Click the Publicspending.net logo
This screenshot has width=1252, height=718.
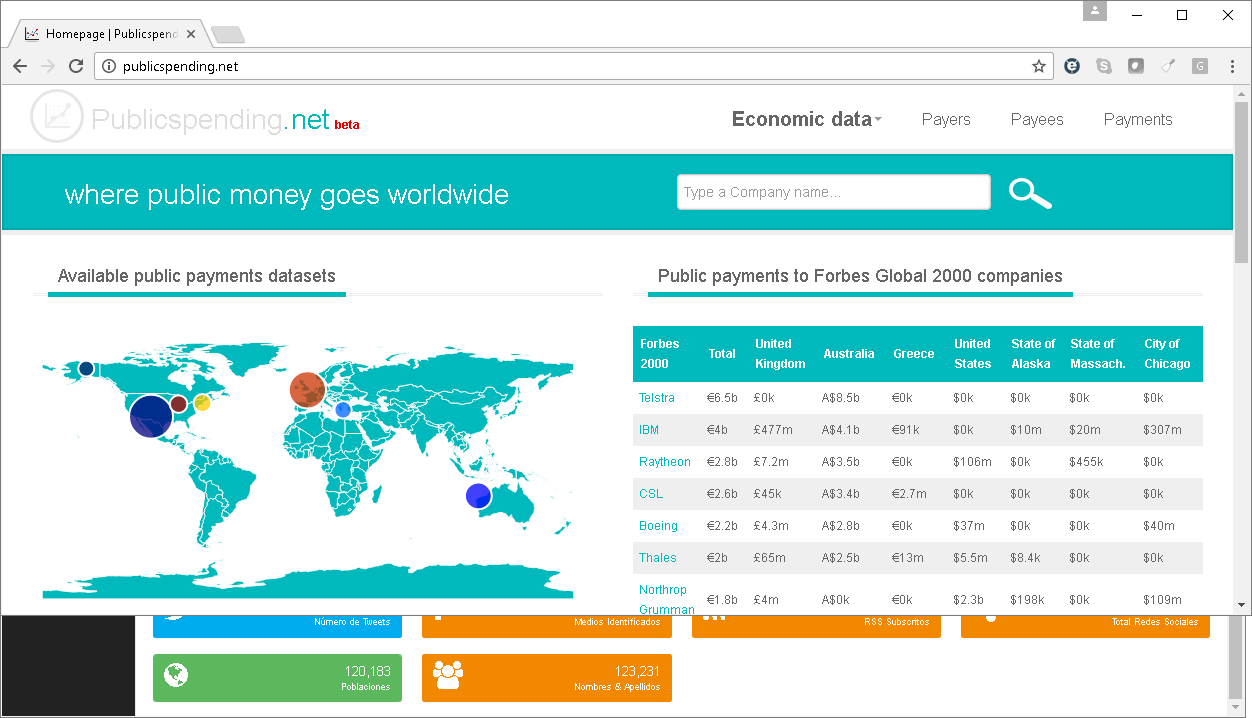point(195,118)
